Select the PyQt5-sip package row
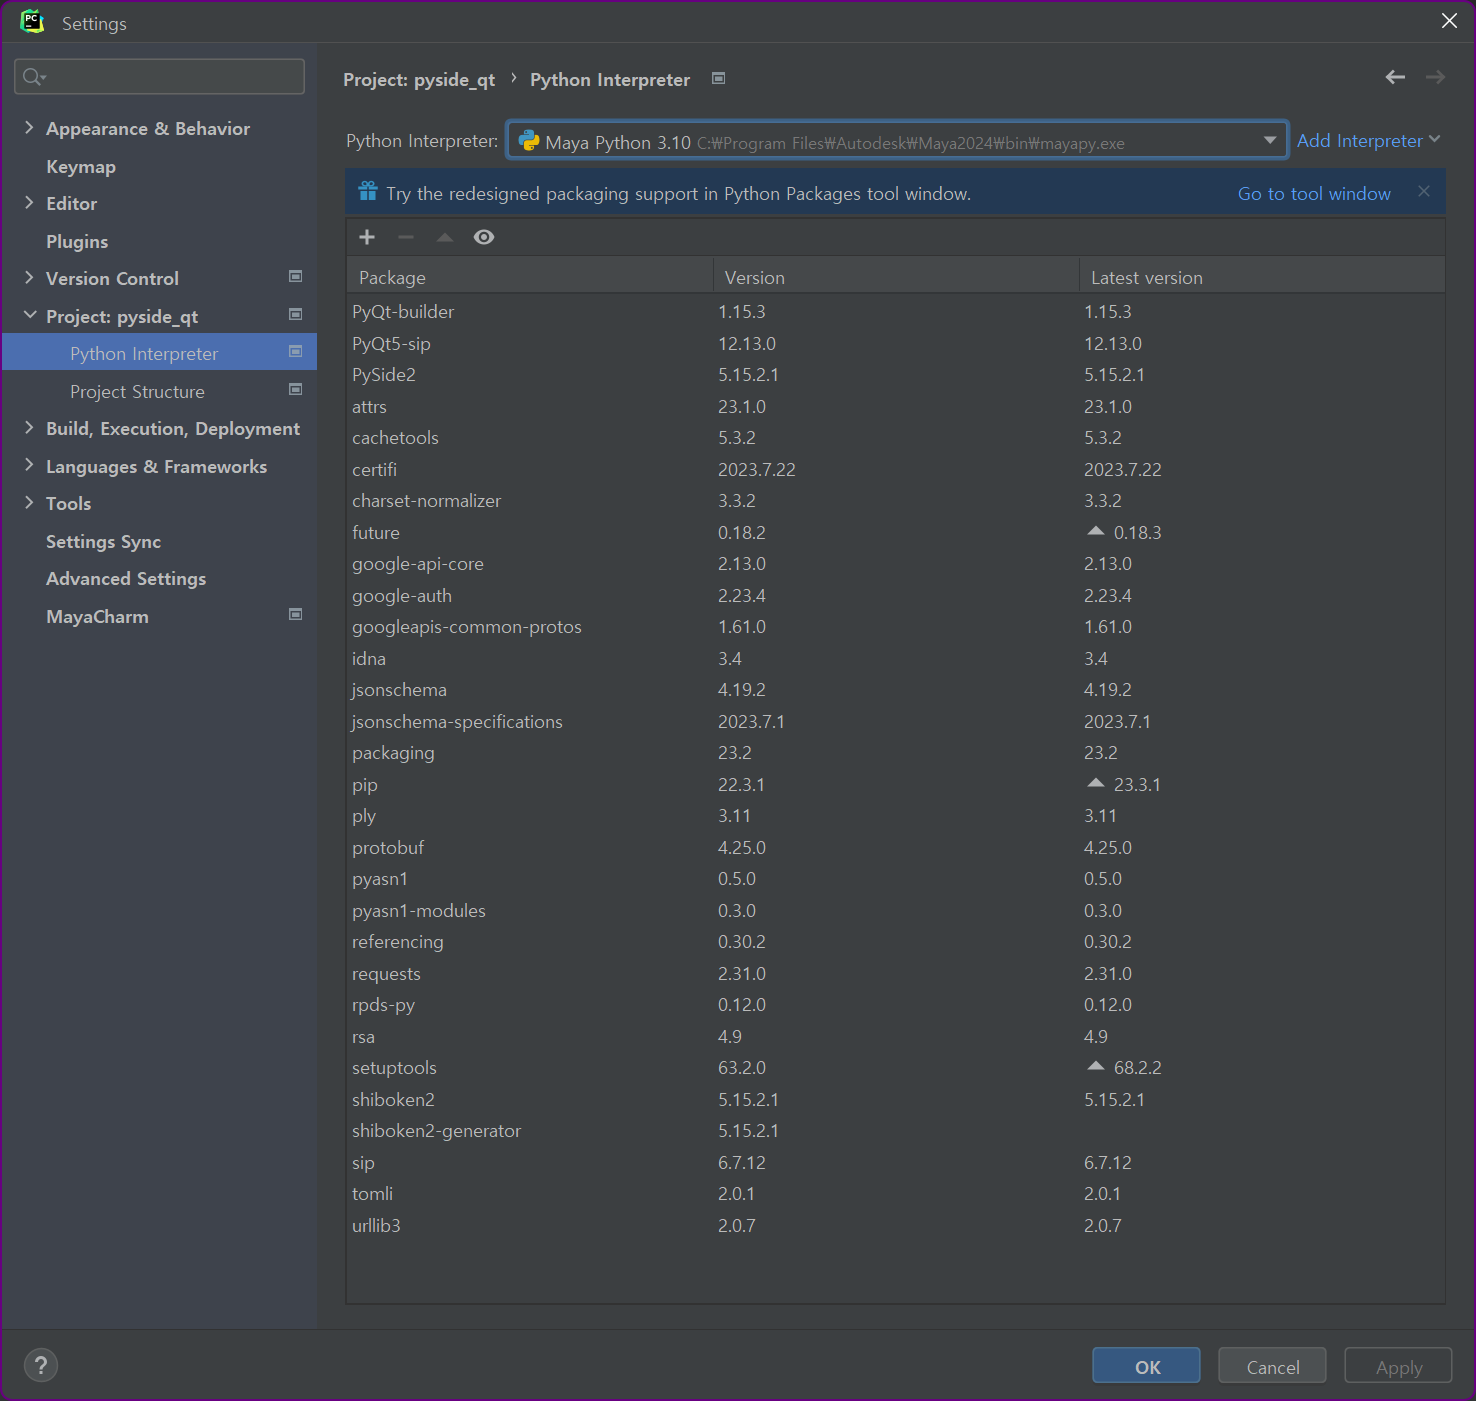1476x1401 pixels. [895, 344]
